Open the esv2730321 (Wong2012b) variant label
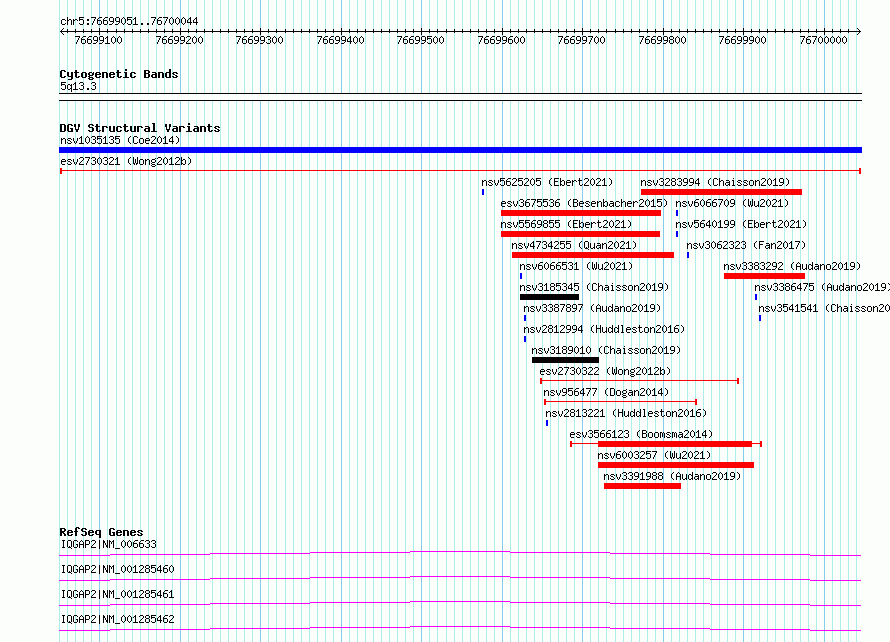This screenshot has height=642, width=890. [126, 161]
